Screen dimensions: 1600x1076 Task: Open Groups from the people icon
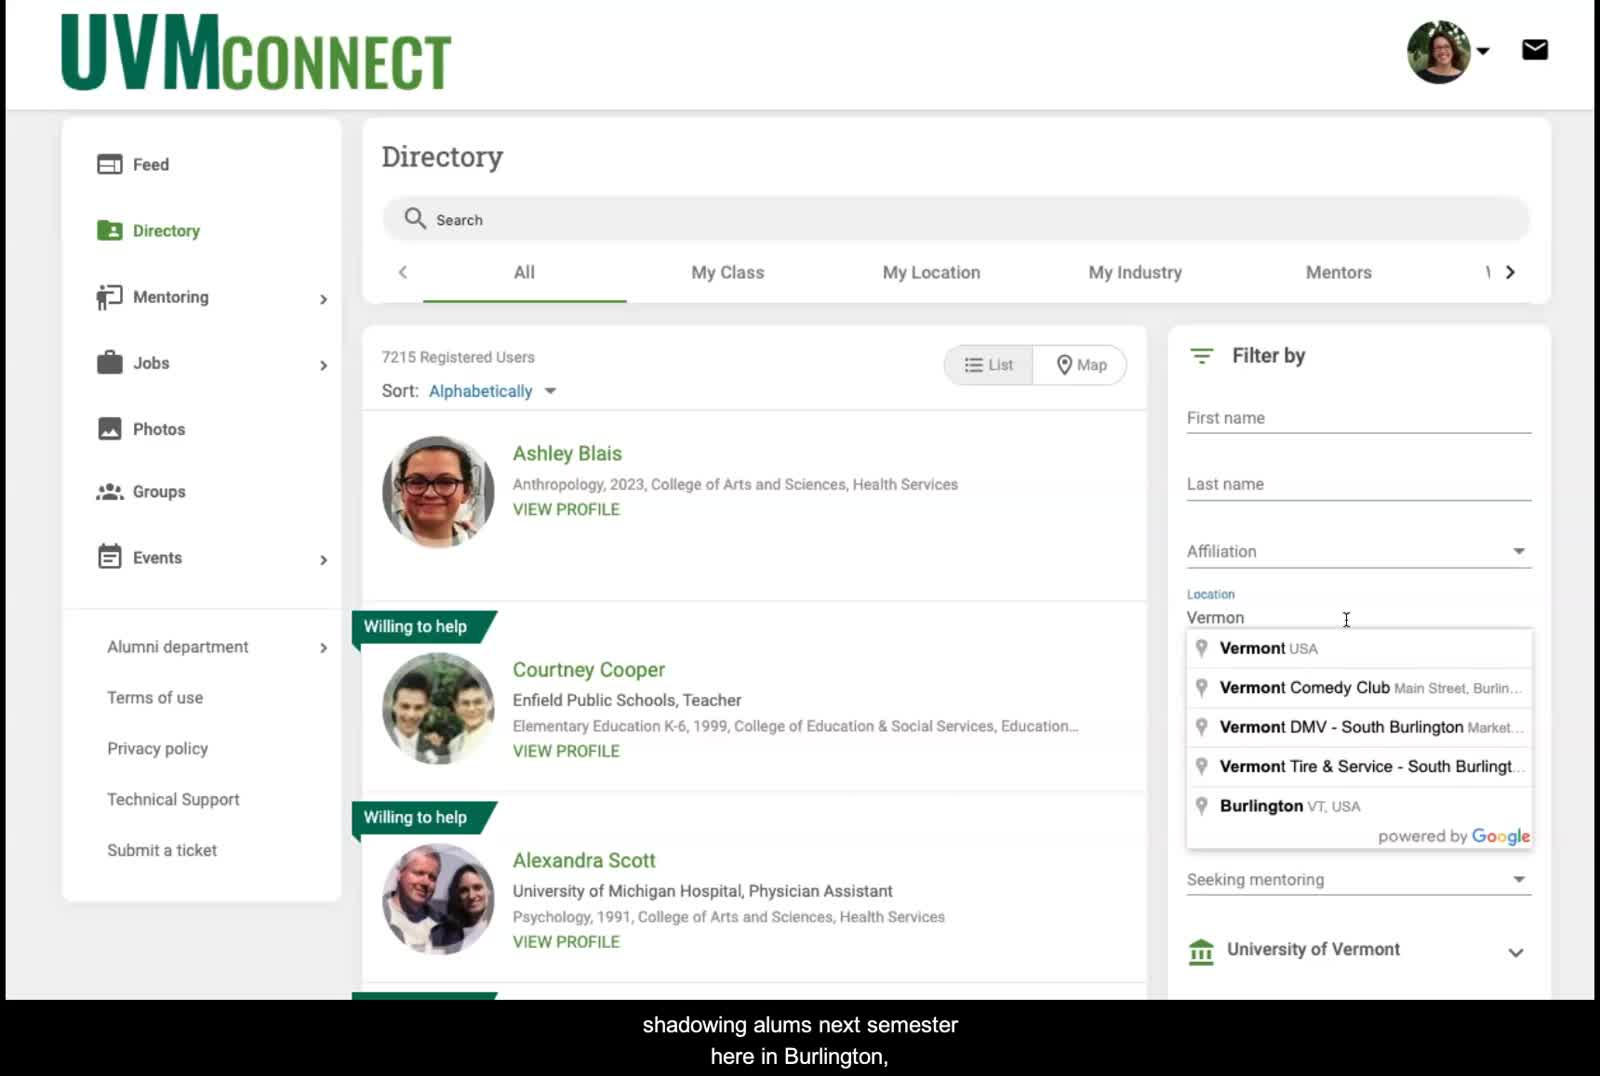tap(109, 492)
